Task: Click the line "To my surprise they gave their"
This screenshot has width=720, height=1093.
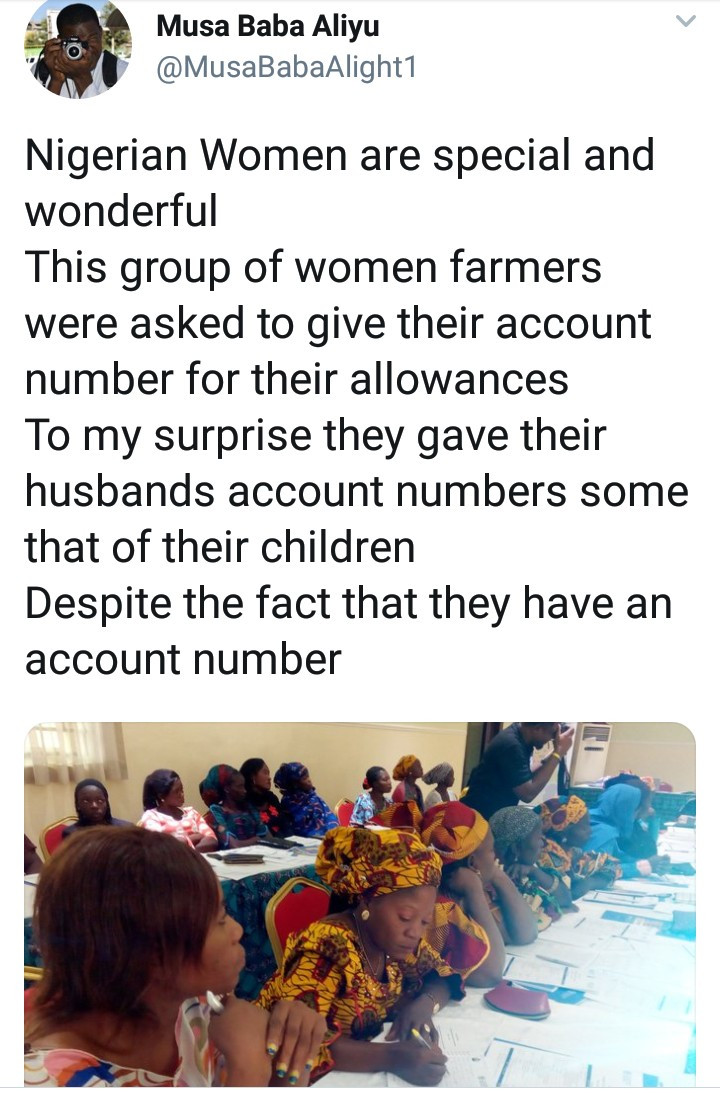Action: pyautogui.click(x=315, y=436)
